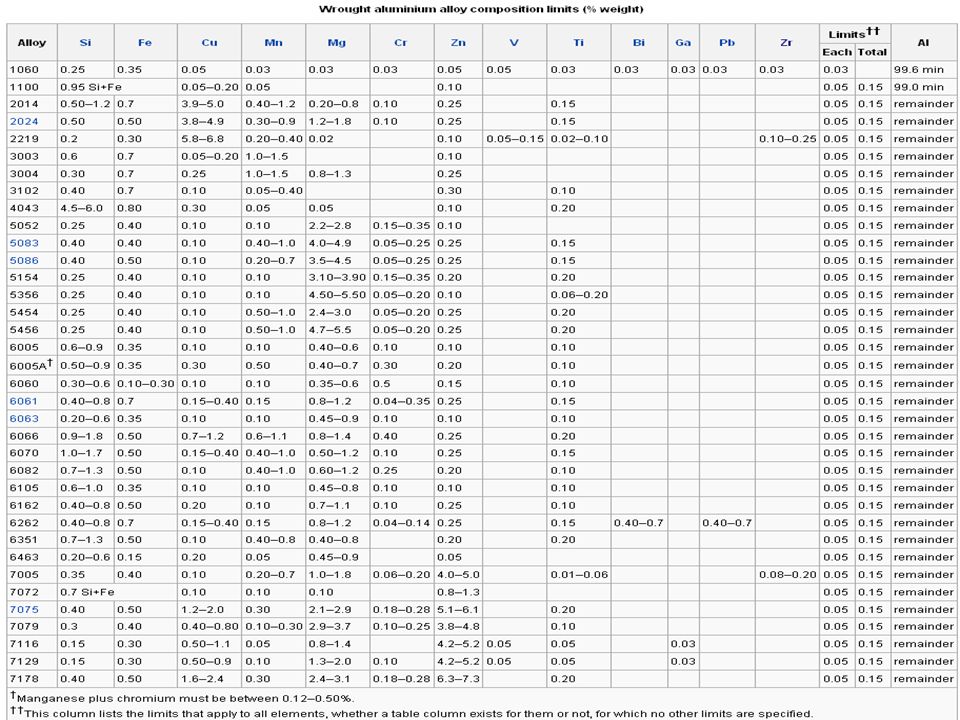Viewport: 960px width, 720px height.
Task: Open the Cr column header link
Action: click(x=400, y=42)
